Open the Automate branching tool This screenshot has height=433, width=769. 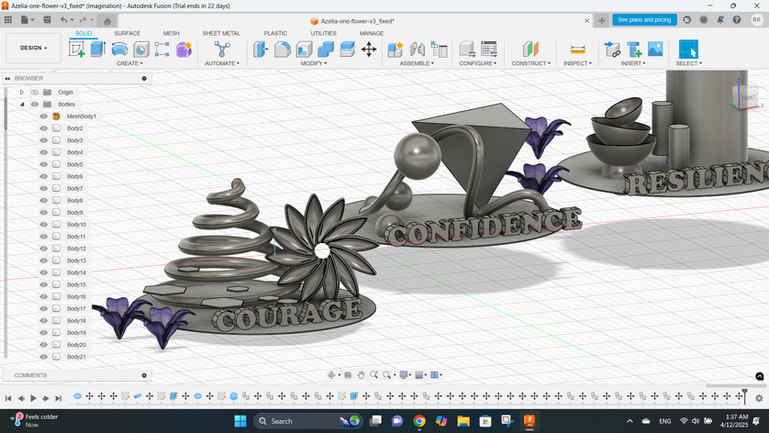(222, 49)
